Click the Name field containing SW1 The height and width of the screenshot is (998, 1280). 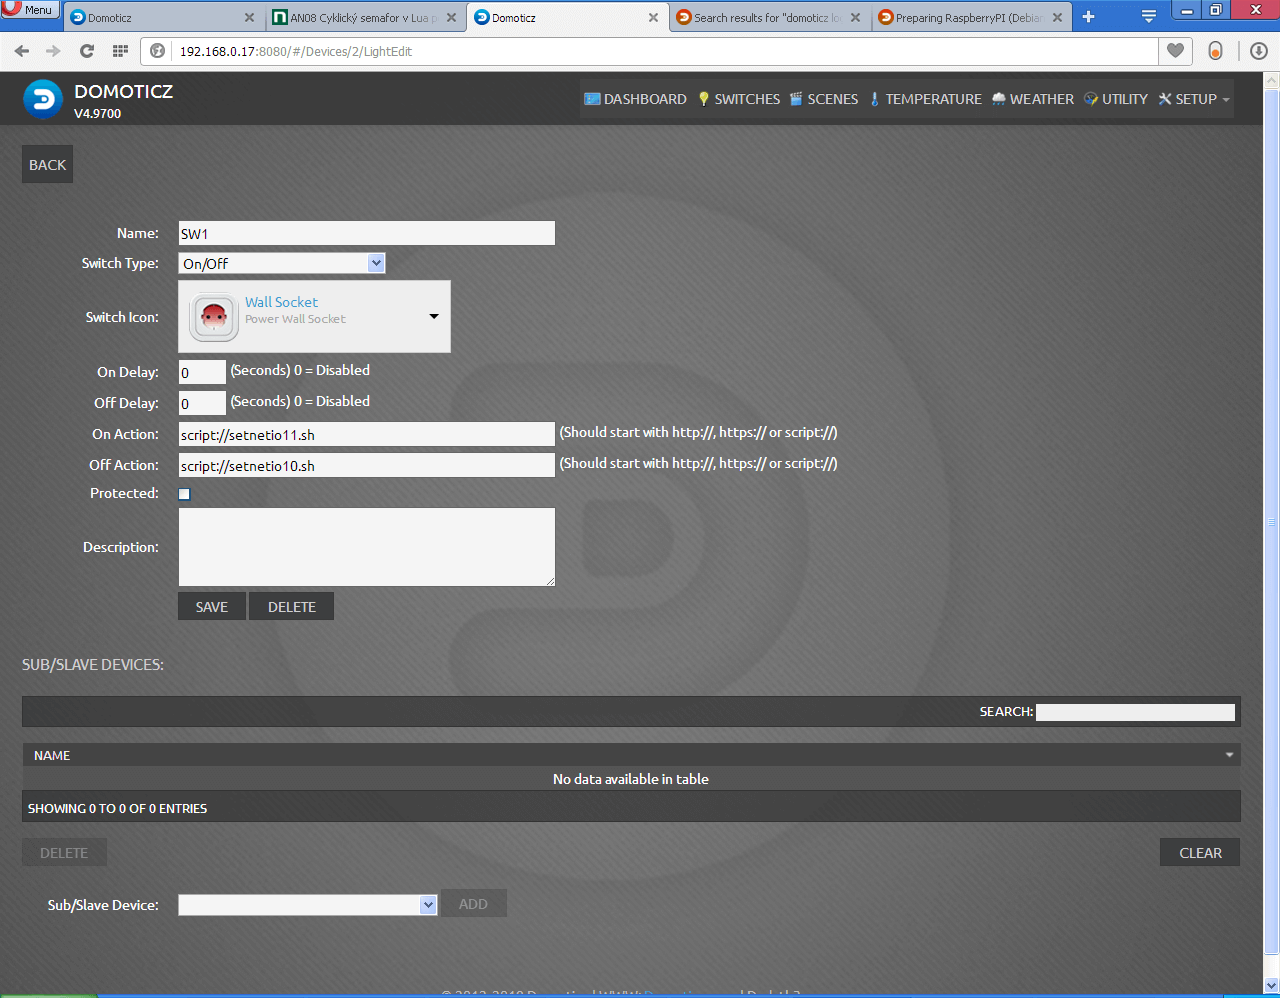pos(366,233)
